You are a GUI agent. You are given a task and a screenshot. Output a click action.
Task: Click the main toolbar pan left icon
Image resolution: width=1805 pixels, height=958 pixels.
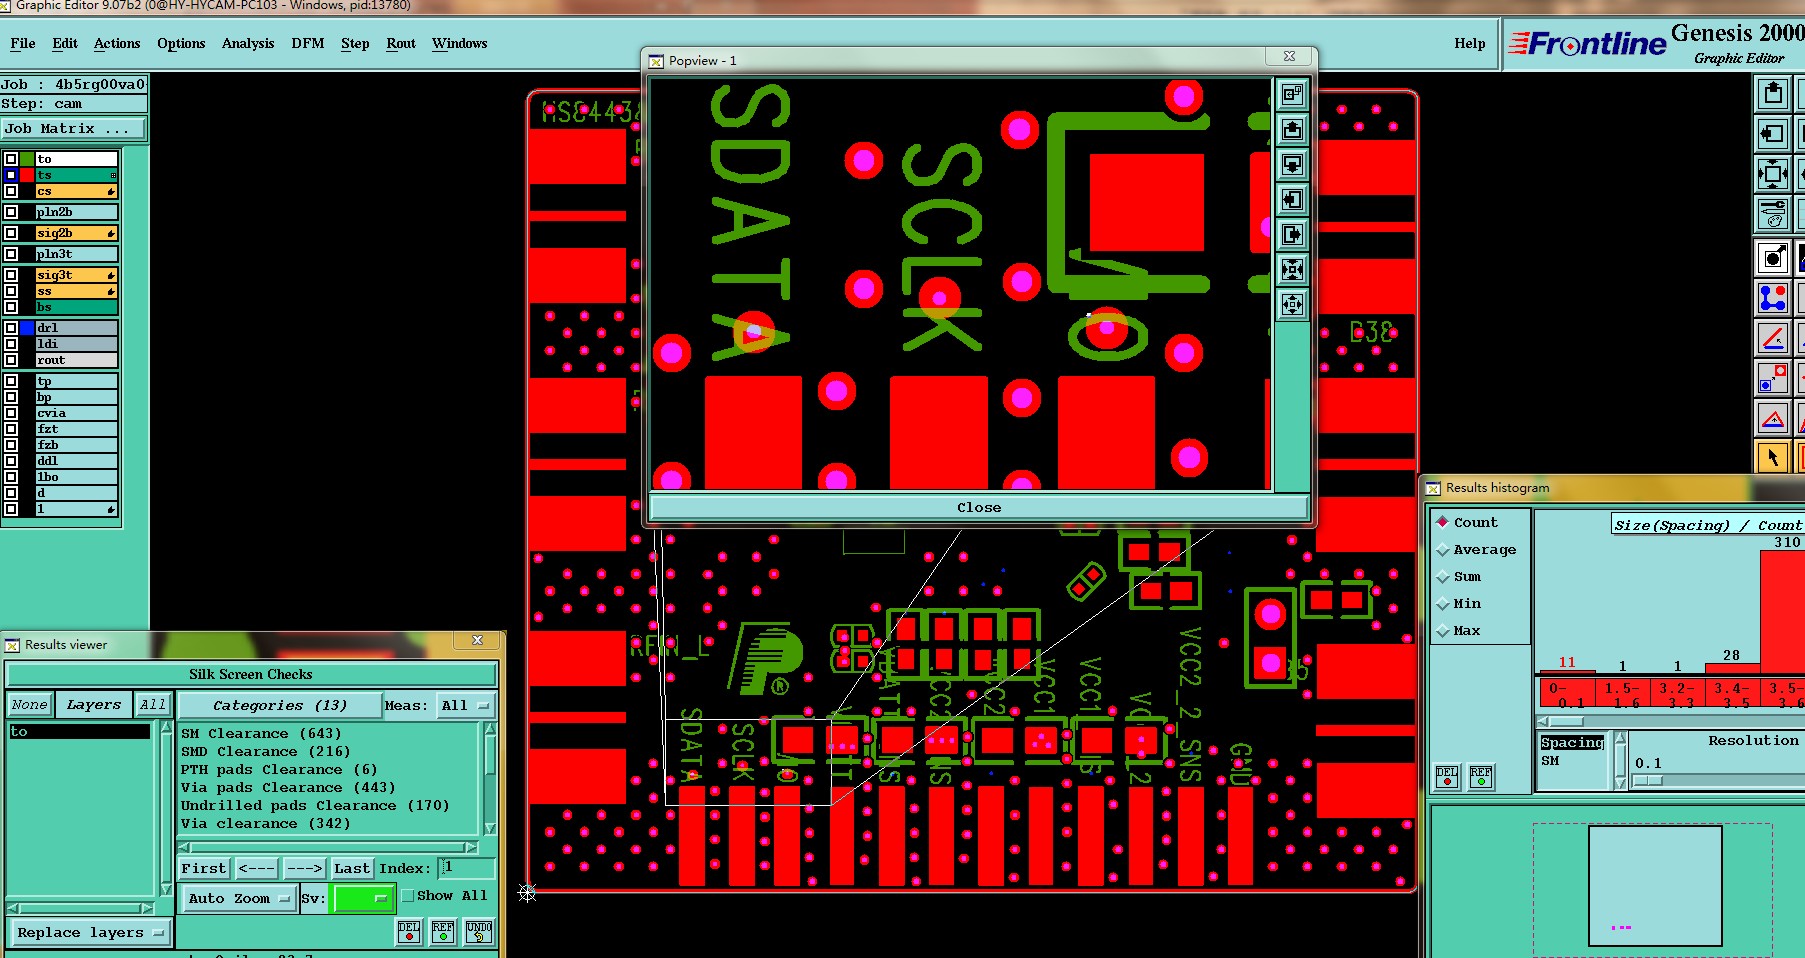point(1773,134)
